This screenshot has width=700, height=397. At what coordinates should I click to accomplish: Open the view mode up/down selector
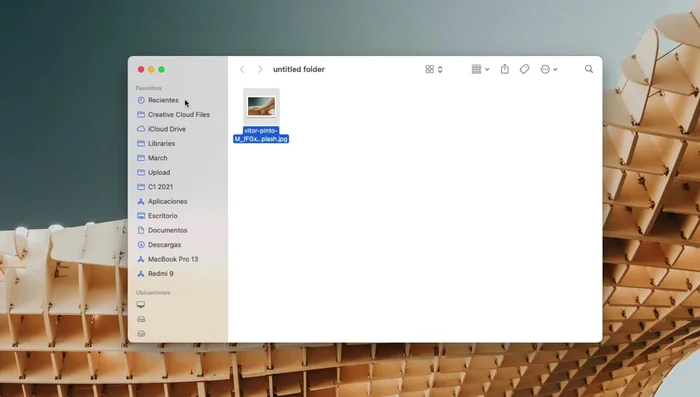coord(440,69)
